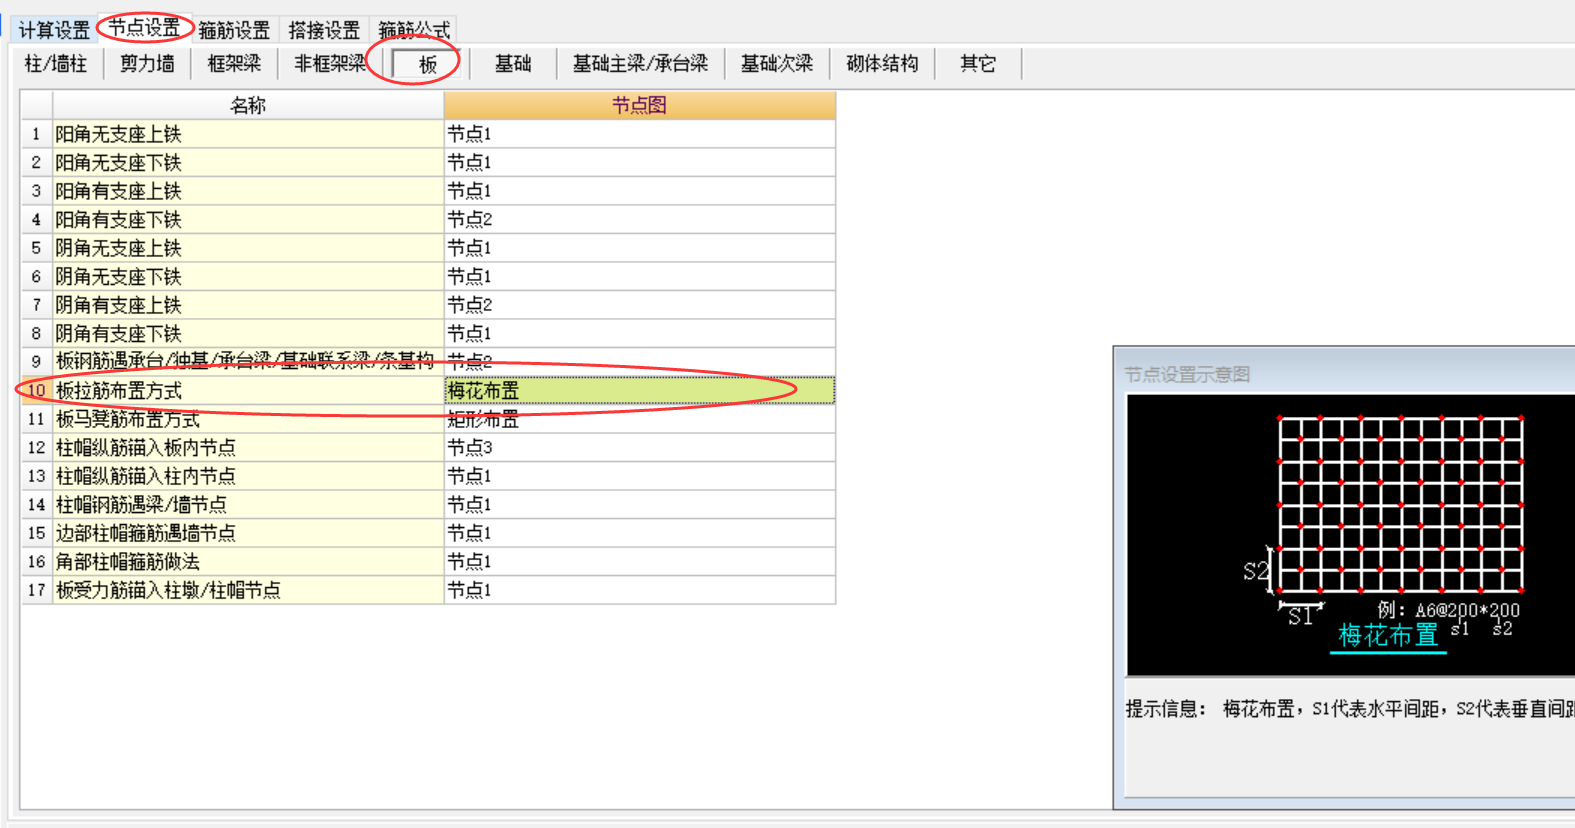1575x828 pixels.
Task: Select the 基础次梁 category button
Action: [x=776, y=64]
